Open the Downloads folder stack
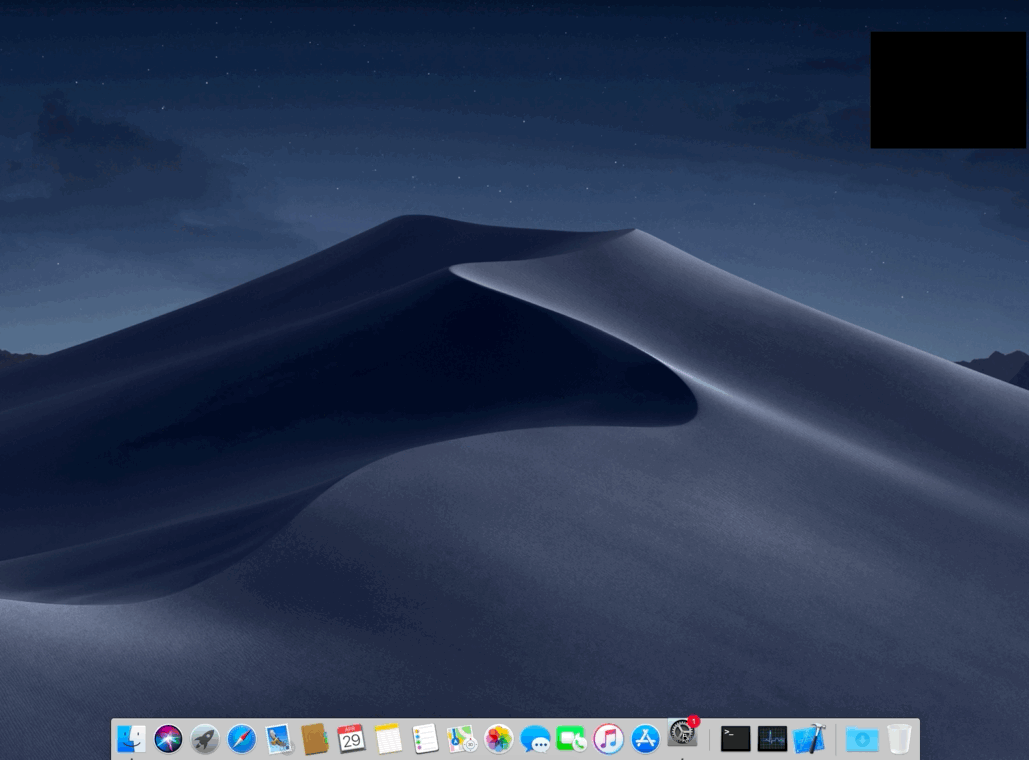The height and width of the screenshot is (760, 1029). tap(862, 739)
